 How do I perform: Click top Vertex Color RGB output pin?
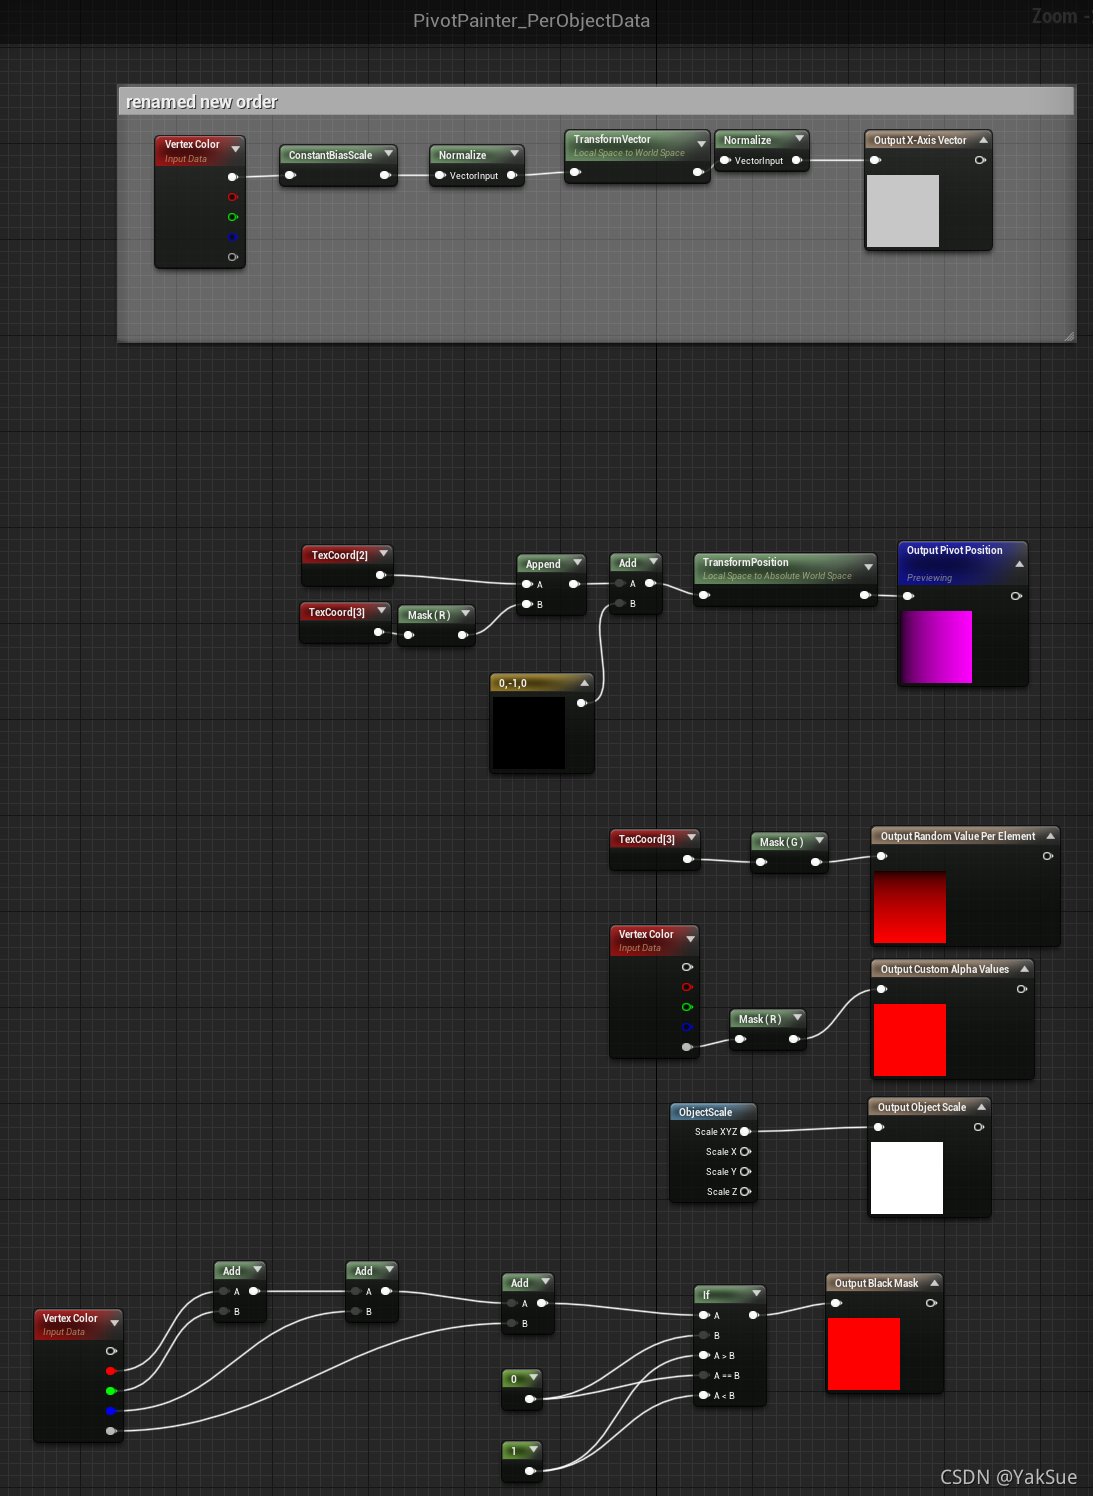pyautogui.click(x=233, y=177)
